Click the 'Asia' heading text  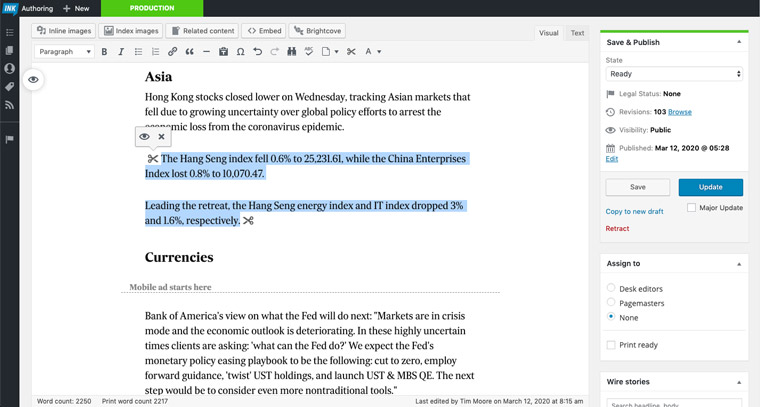point(158,77)
